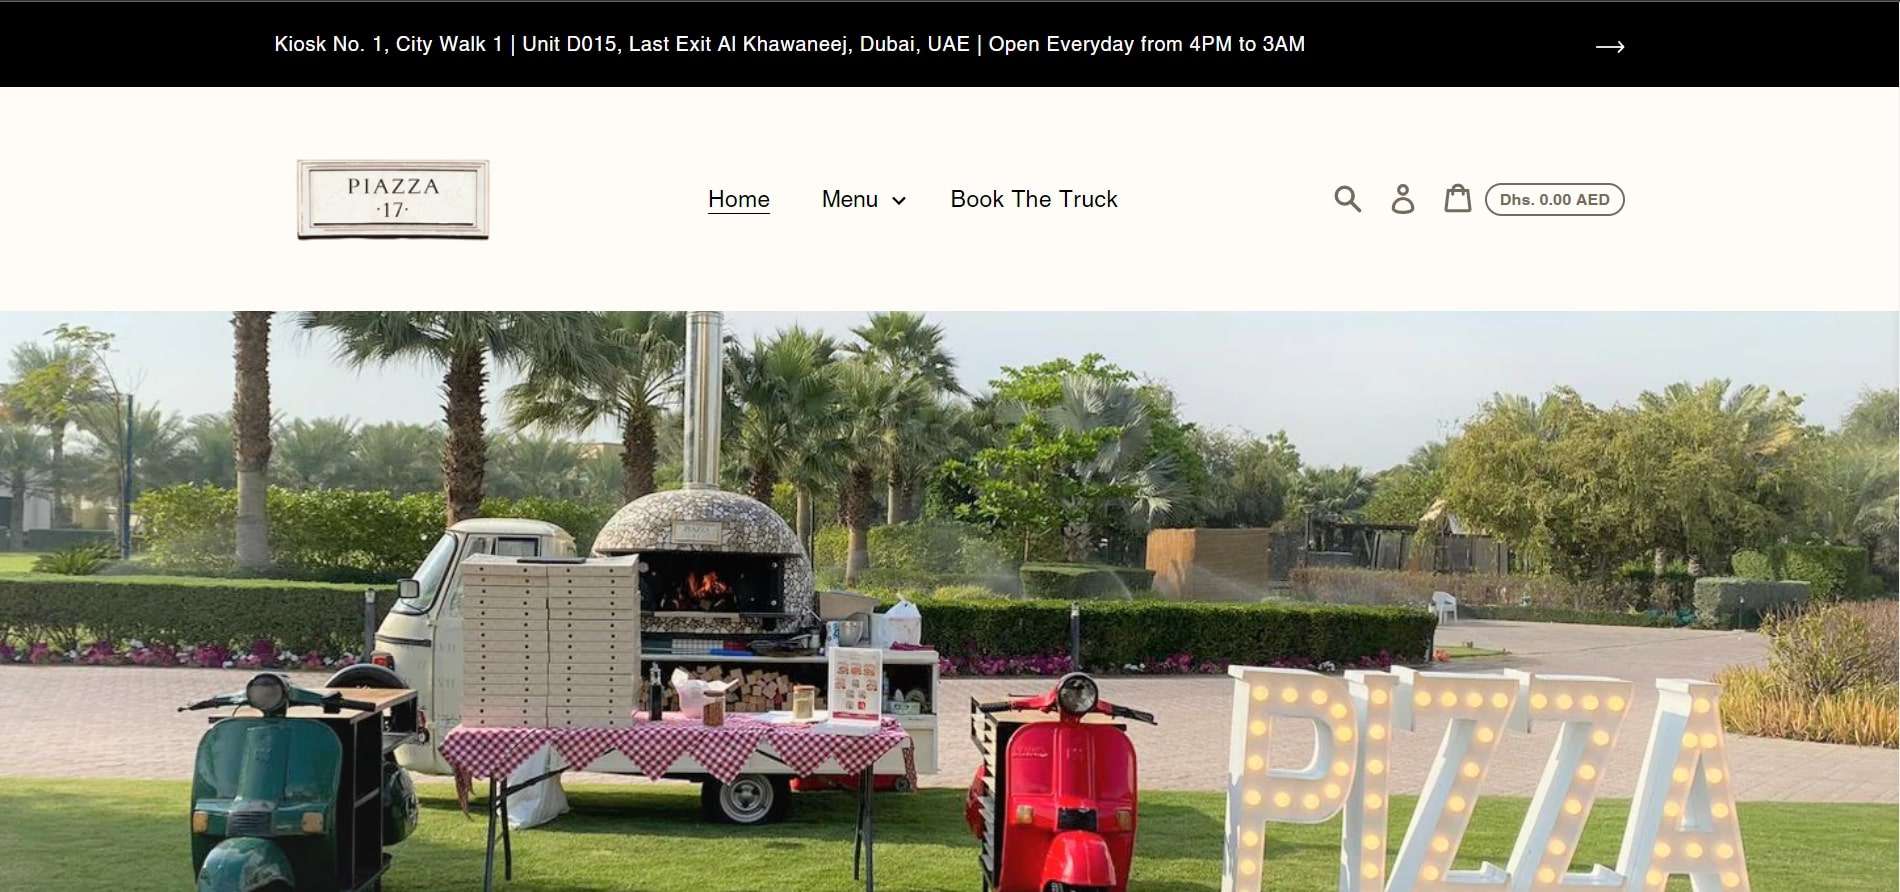Screen dimensions: 1900x892
Task: Click the stack of pizza boxes
Action: click(549, 640)
